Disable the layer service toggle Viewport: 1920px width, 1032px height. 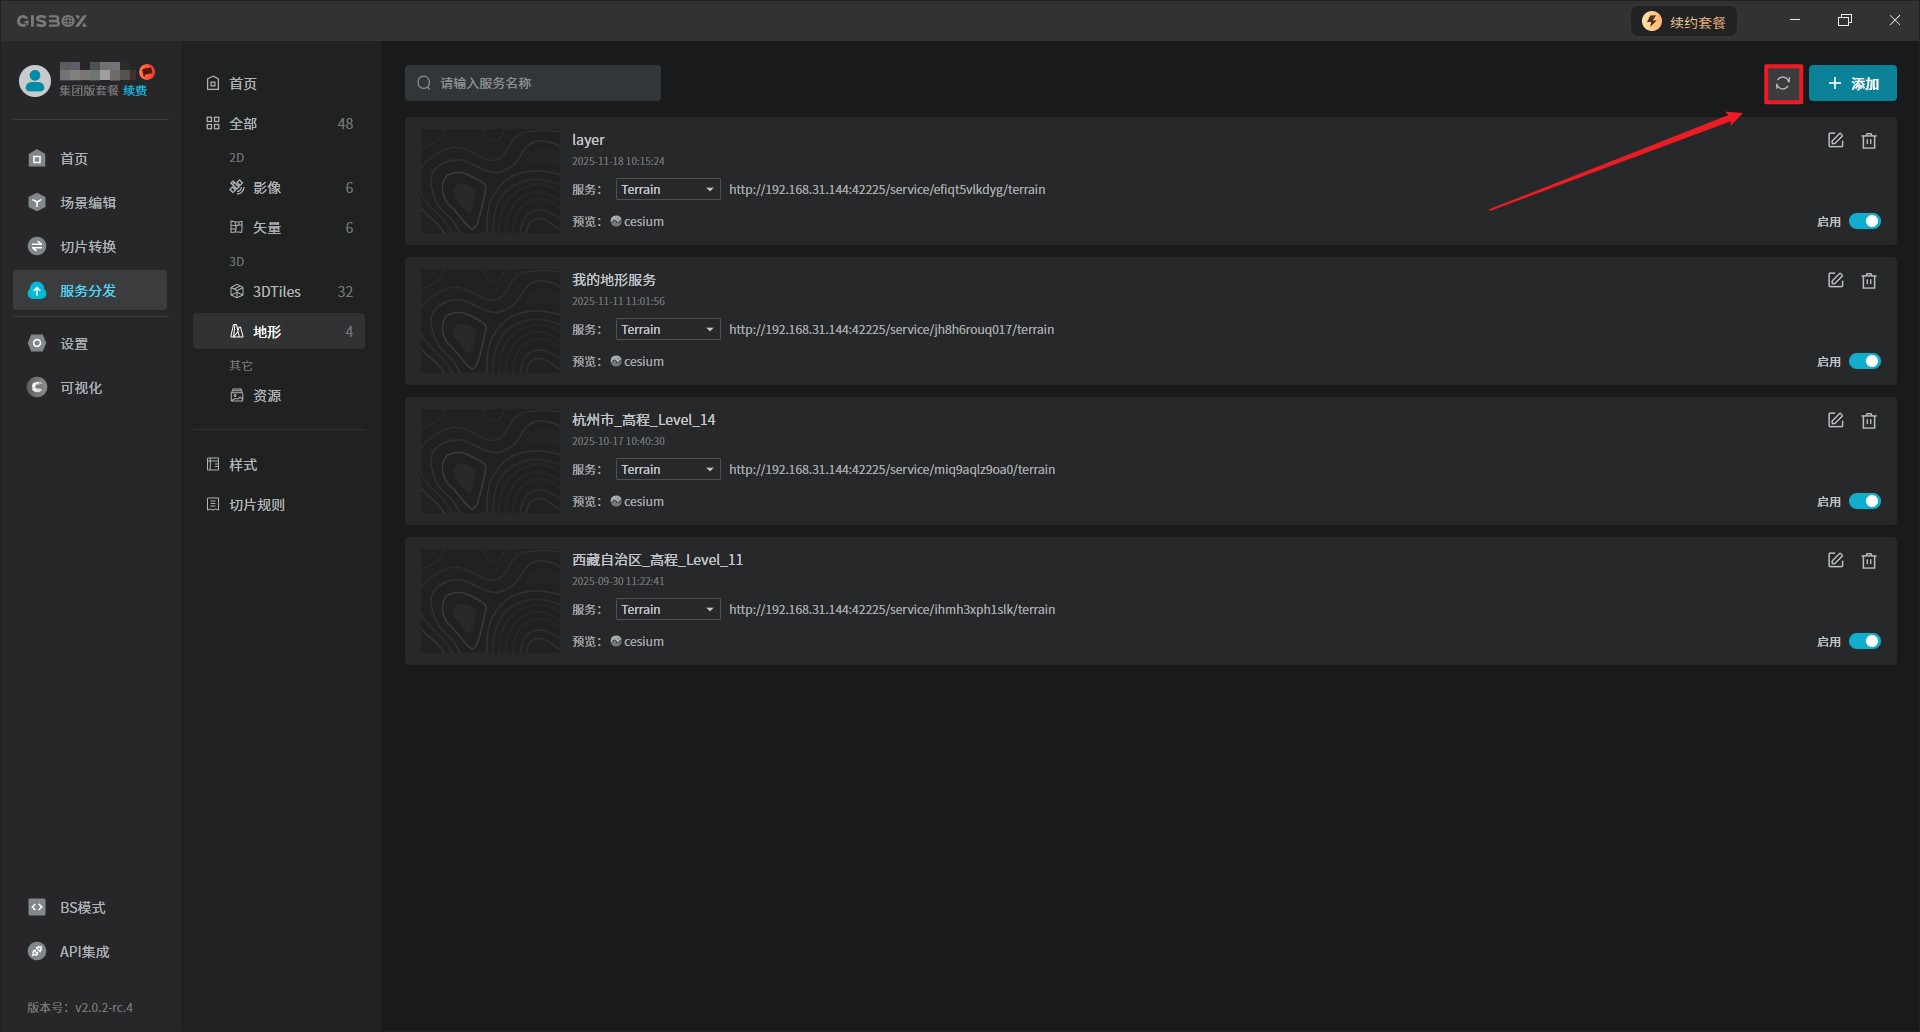pyautogui.click(x=1864, y=222)
